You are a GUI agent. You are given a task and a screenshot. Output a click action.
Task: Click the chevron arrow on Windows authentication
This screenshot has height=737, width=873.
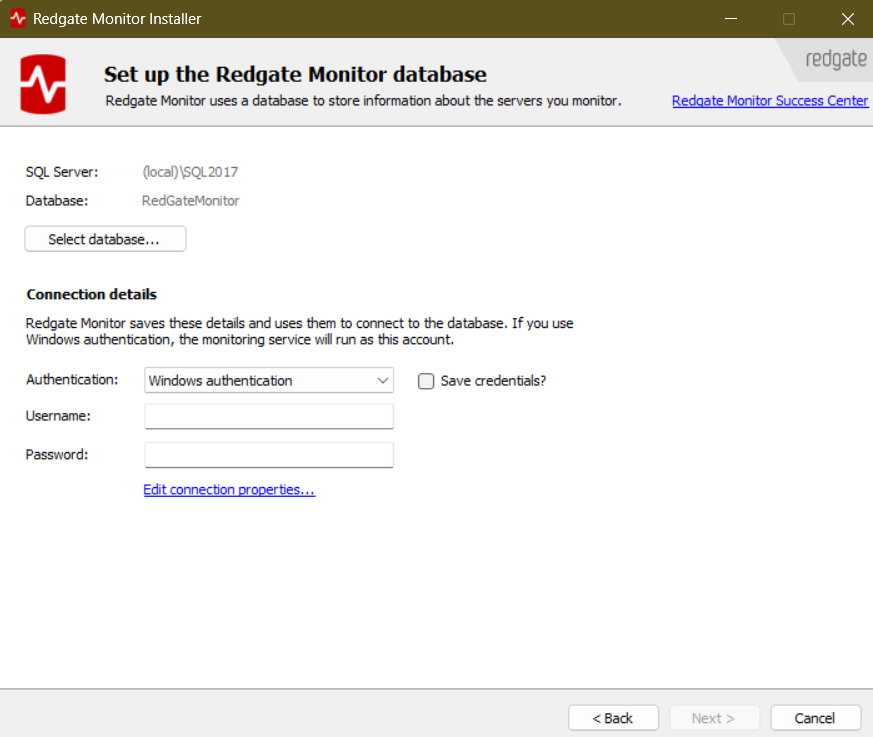point(382,381)
